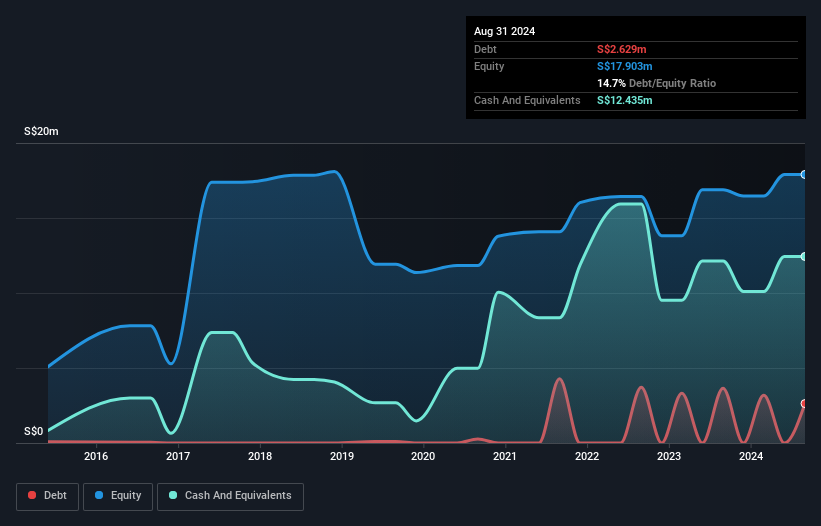Viewport: 821px width, 526px height.
Task: Click the S$2.629m debt value
Action: [622, 49]
